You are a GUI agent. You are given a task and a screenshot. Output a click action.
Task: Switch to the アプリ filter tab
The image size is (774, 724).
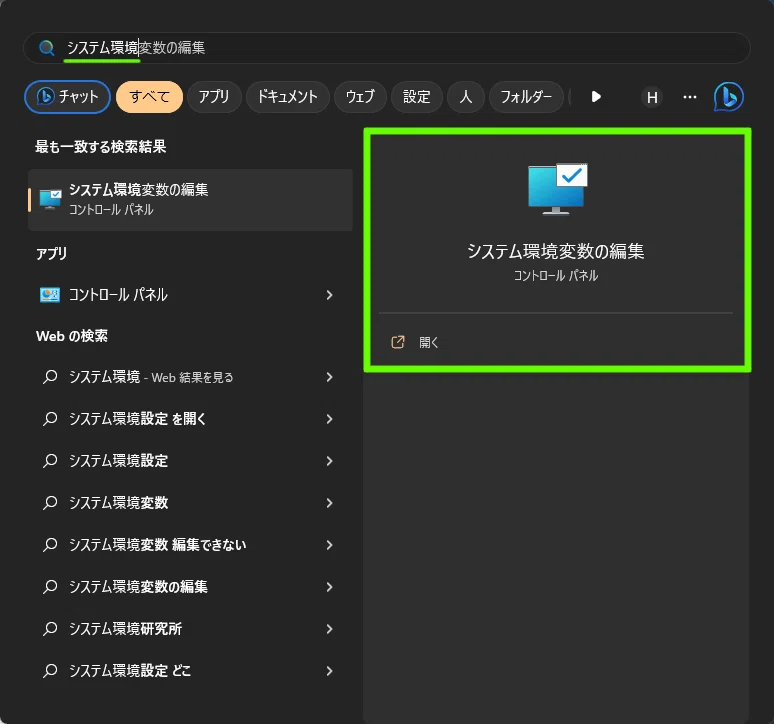point(214,97)
